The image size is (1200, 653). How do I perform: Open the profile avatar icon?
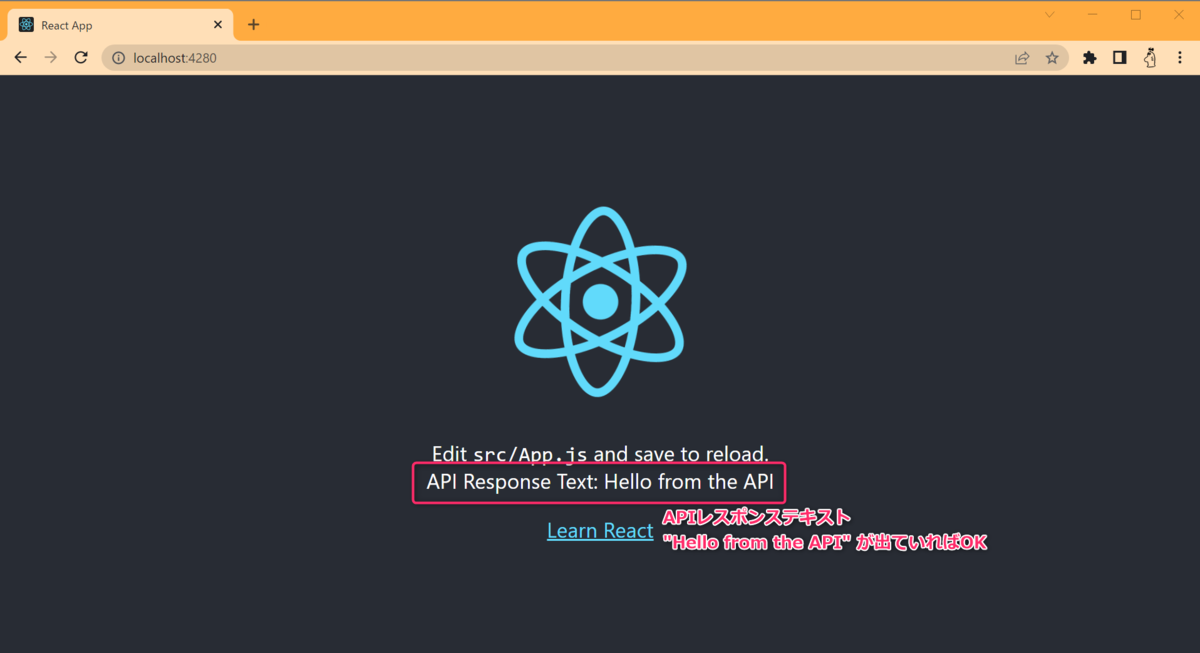pos(1150,58)
